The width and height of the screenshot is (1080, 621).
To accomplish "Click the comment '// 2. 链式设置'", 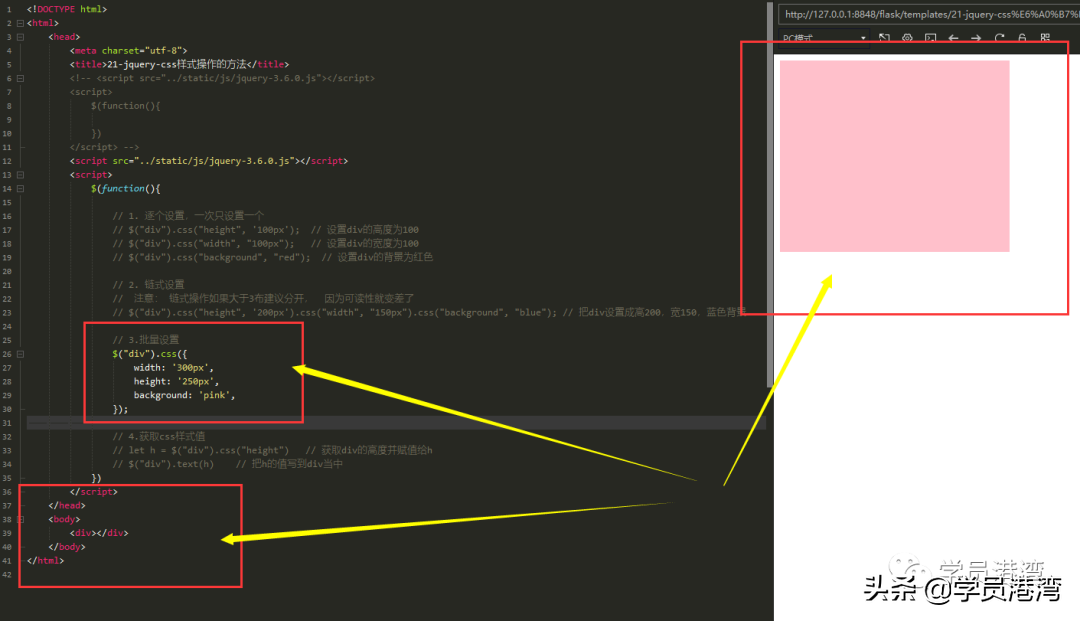I will pos(148,284).
